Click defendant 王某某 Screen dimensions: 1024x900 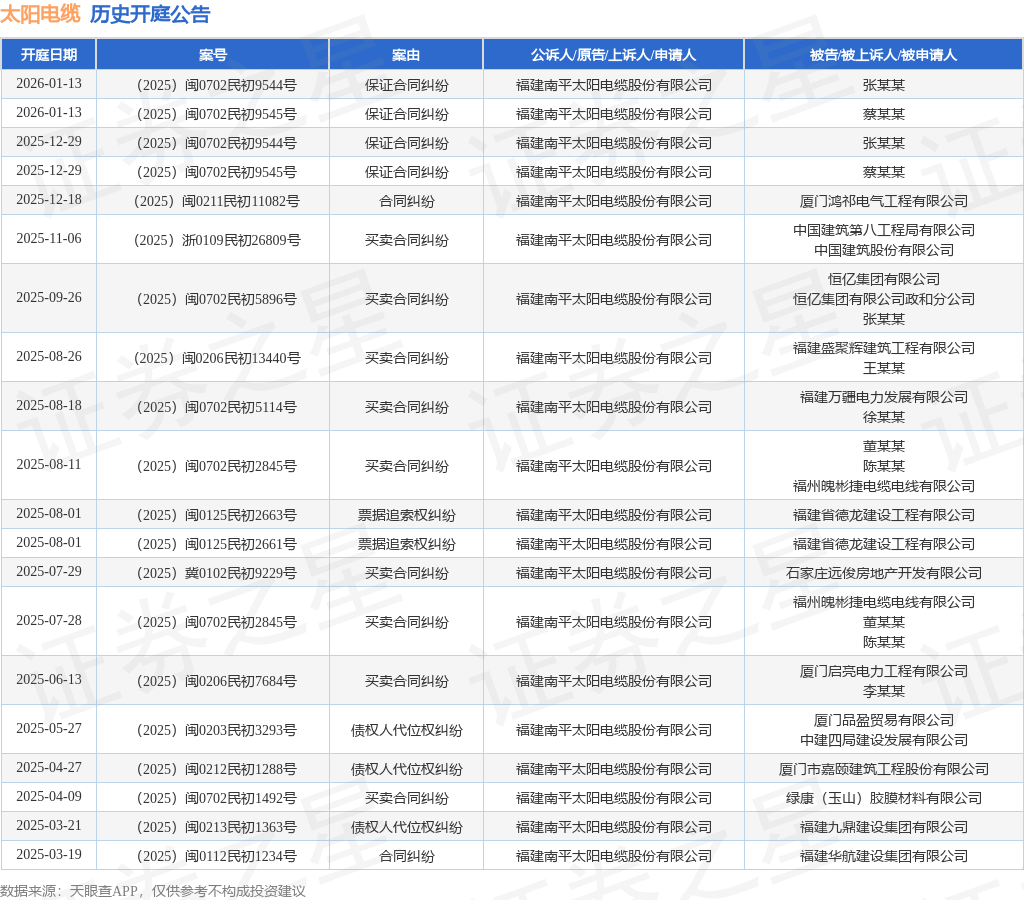click(884, 368)
